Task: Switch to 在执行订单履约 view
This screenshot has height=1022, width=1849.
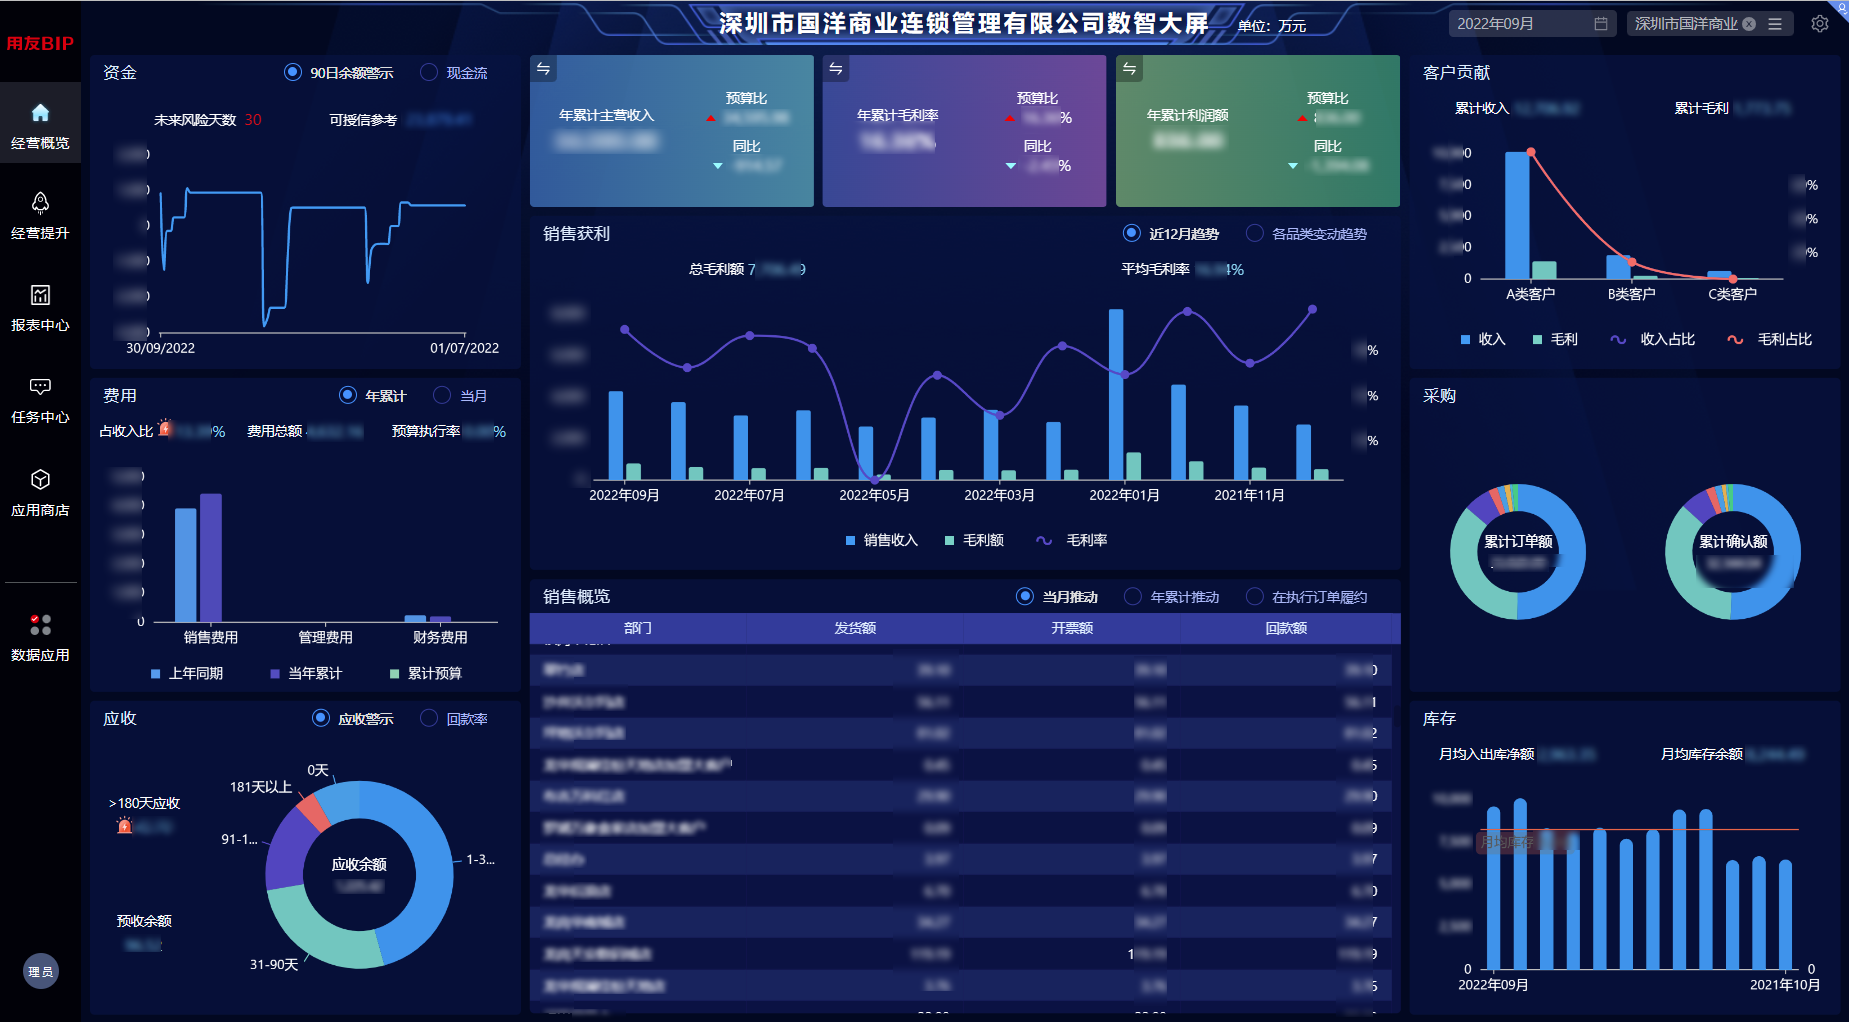Action: pyautogui.click(x=1255, y=596)
